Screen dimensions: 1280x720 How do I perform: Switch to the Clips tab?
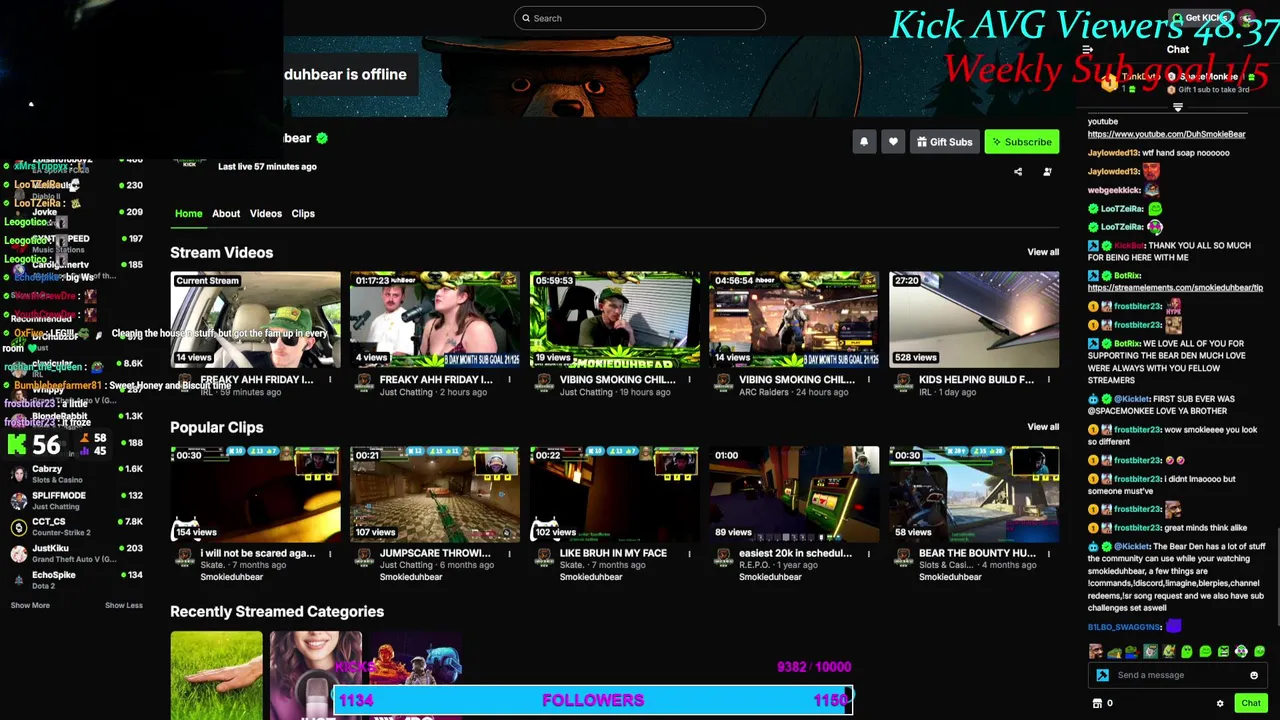tap(303, 213)
